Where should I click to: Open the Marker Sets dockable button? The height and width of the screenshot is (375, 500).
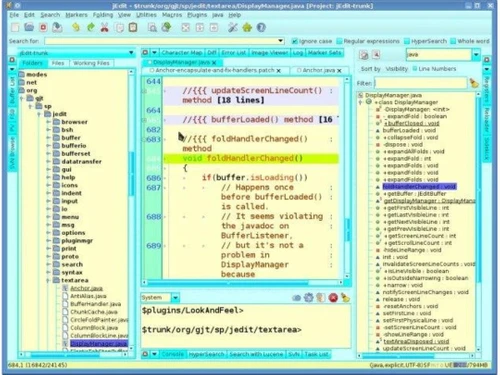(x=325, y=53)
